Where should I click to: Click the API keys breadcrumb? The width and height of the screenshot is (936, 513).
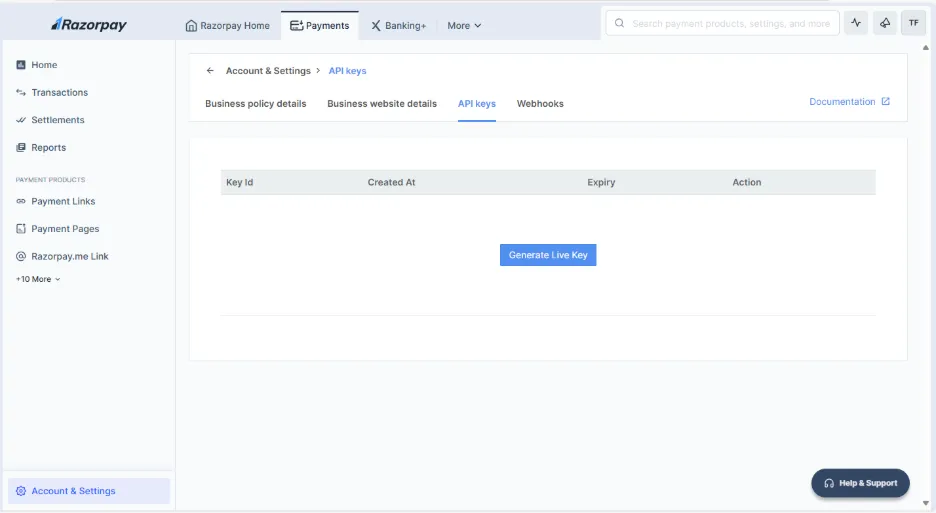click(347, 70)
